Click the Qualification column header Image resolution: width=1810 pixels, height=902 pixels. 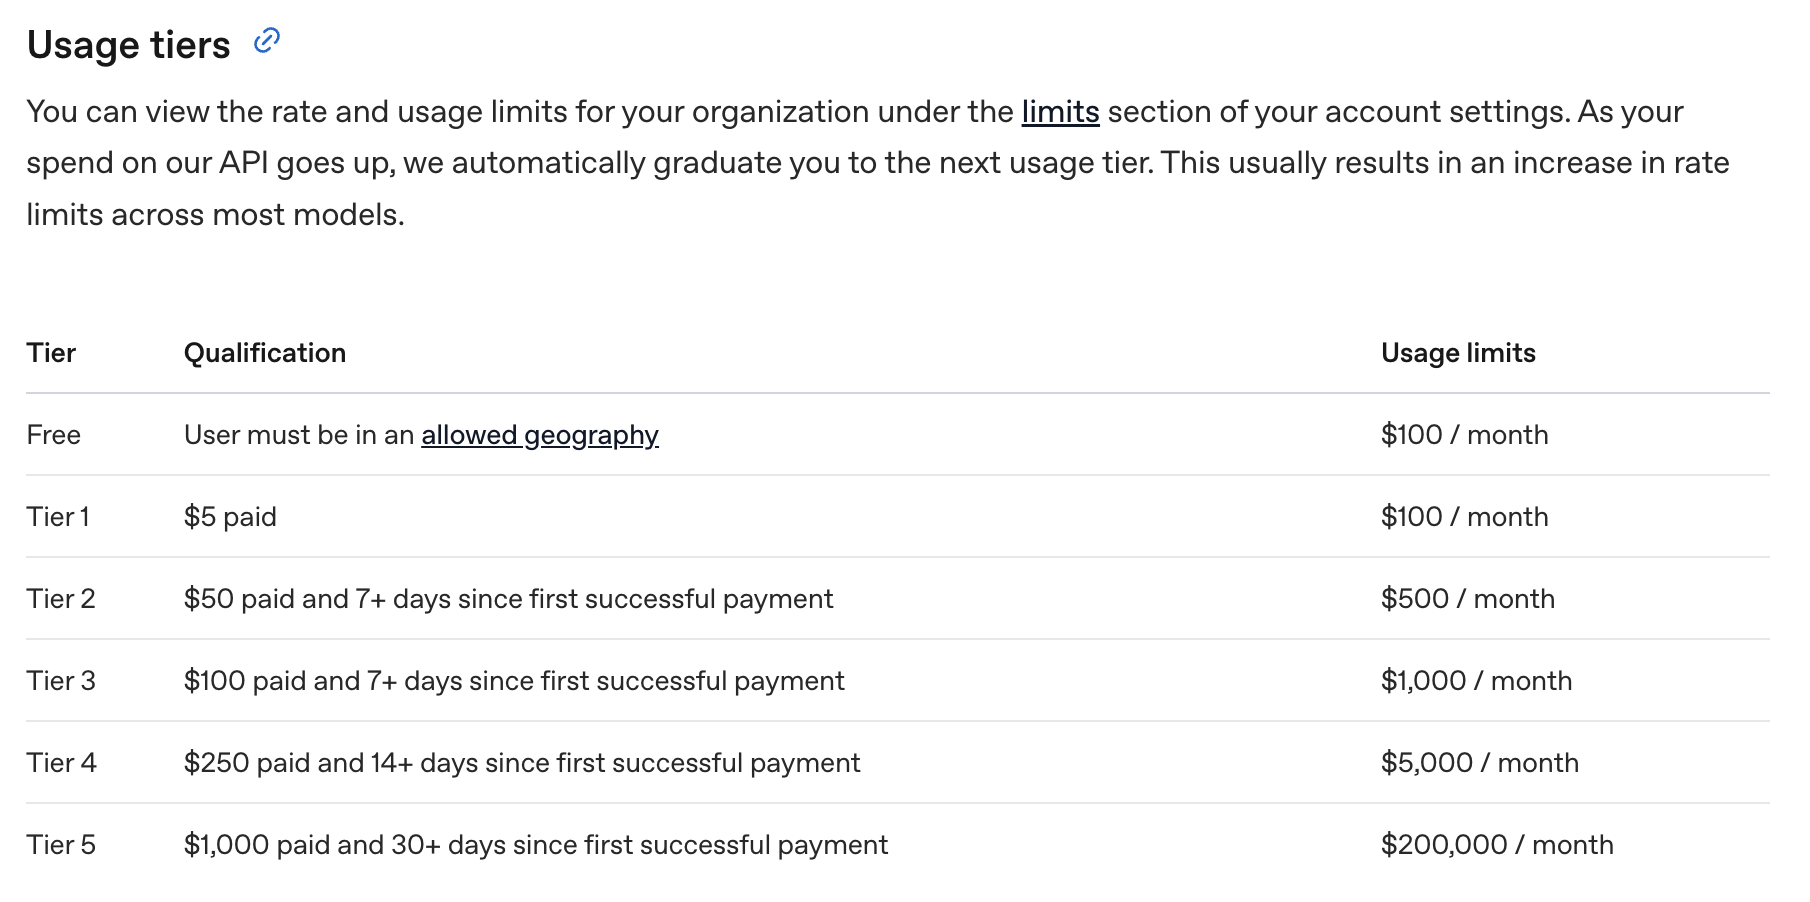[x=265, y=353]
